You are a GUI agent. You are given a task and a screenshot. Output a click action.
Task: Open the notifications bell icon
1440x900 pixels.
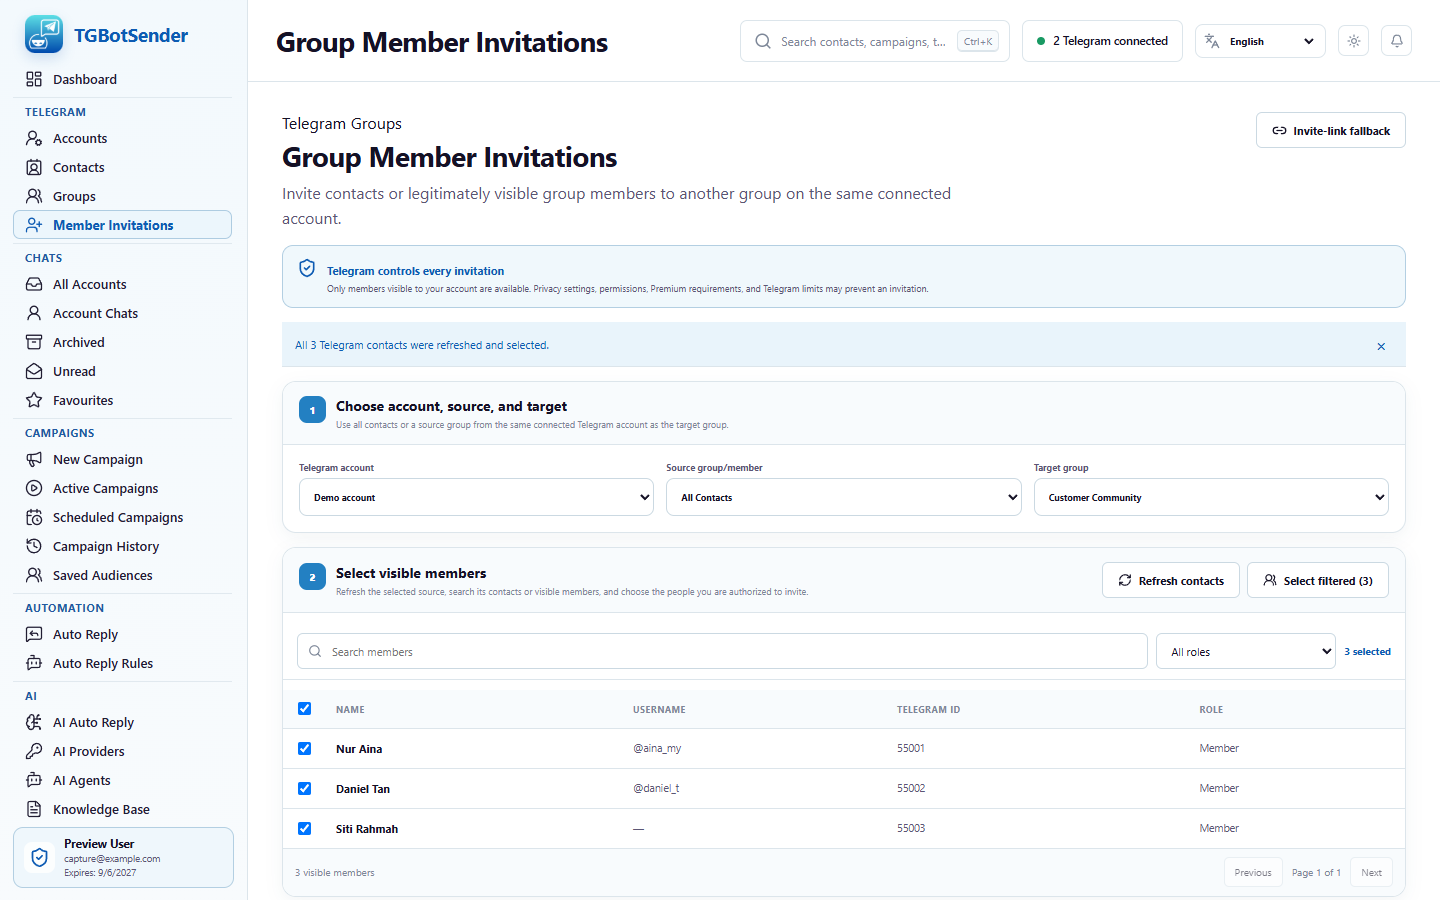pyautogui.click(x=1396, y=41)
